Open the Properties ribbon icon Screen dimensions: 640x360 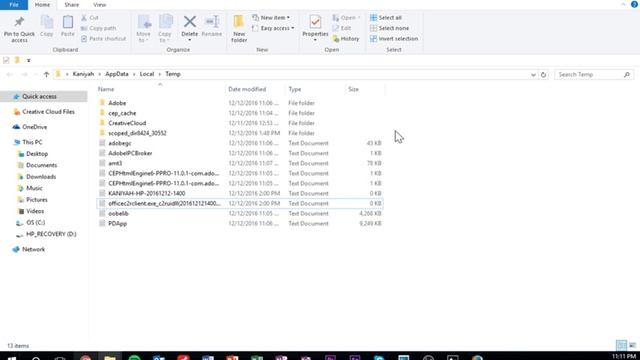(315, 22)
